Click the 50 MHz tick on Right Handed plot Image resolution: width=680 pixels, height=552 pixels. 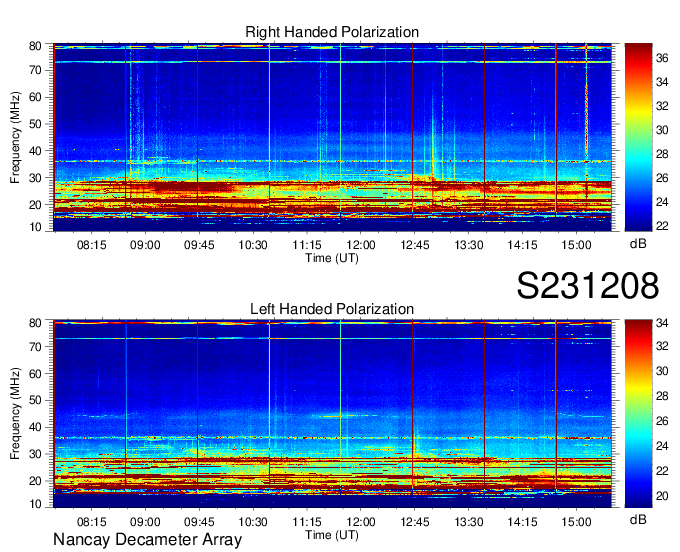(x=35, y=124)
